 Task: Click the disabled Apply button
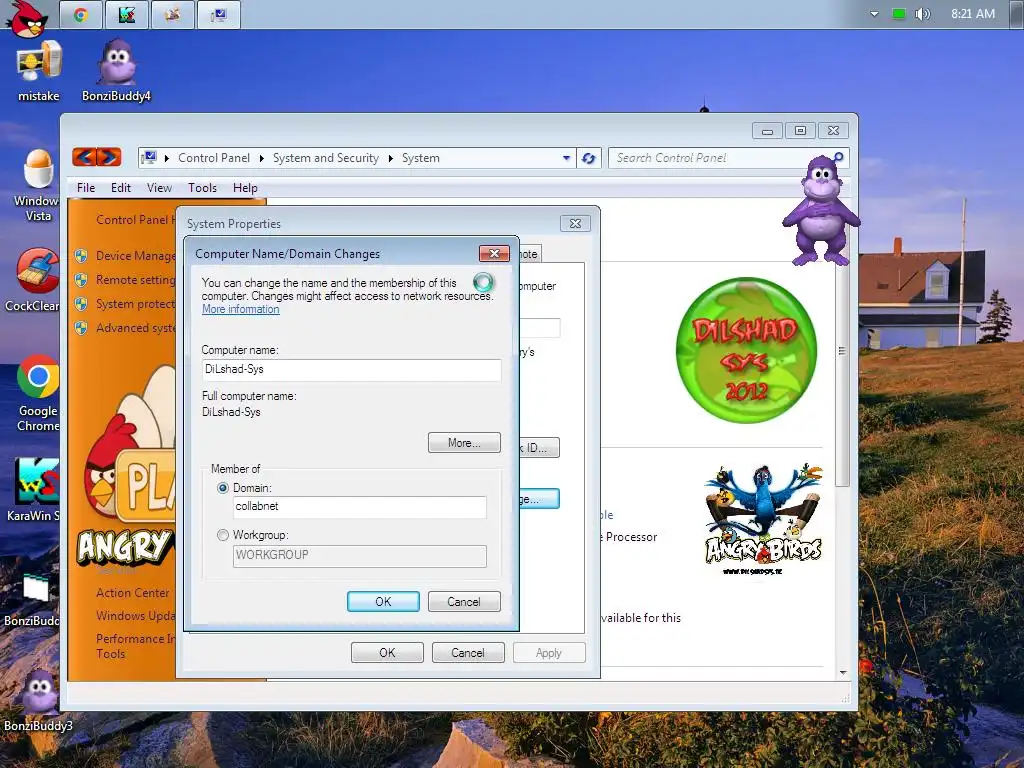[549, 652]
